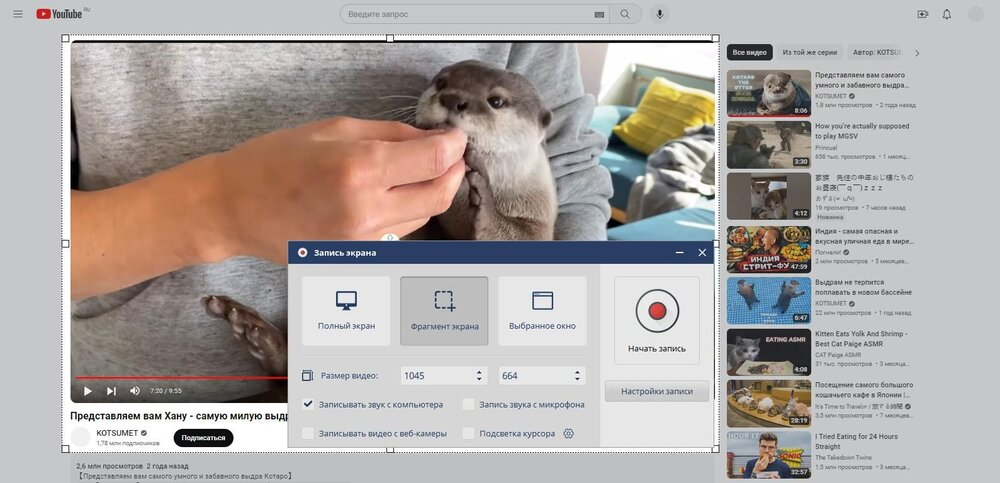Open KOTSUMET channel name link
Viewport: 1000px width, 483px height.
(x=117, y=433)
